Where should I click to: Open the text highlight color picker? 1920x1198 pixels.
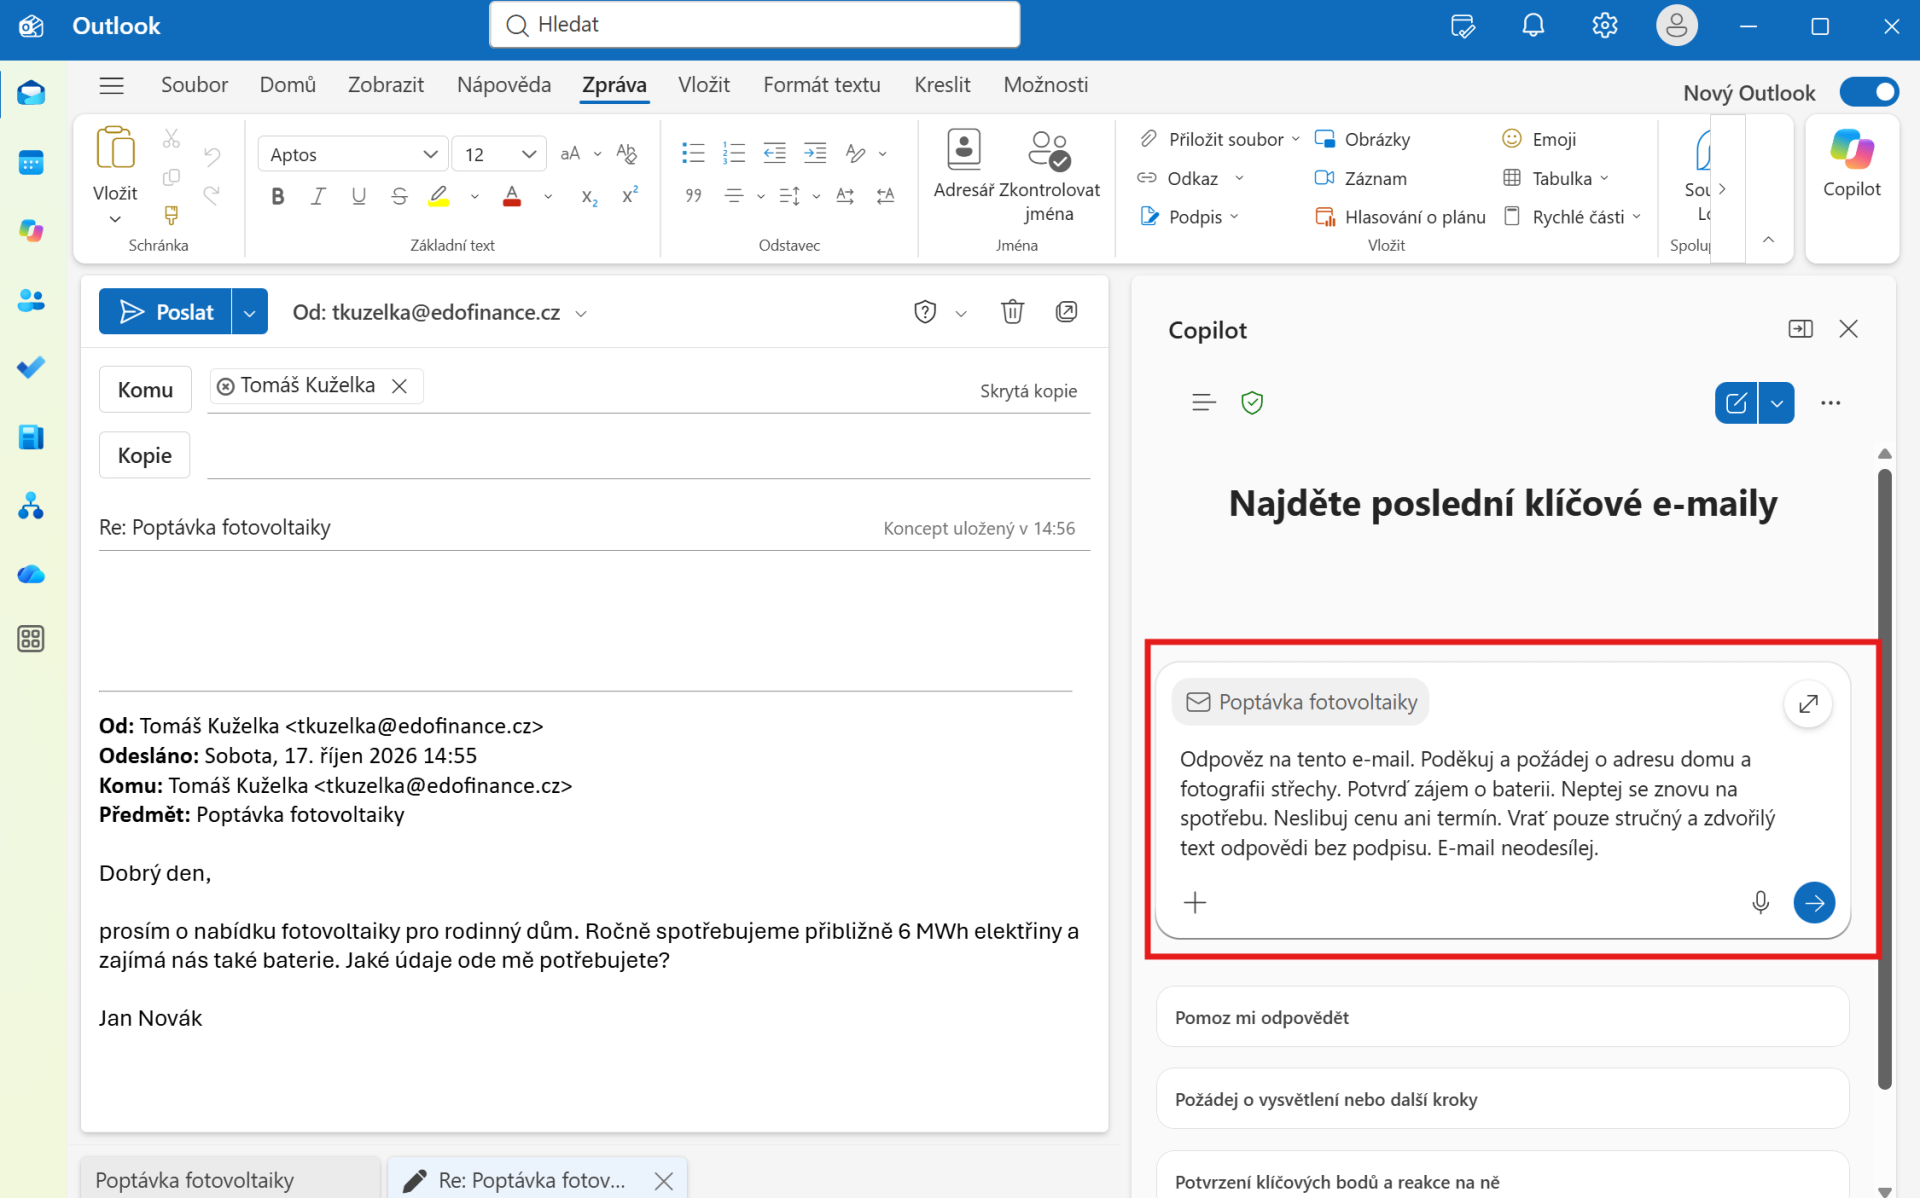click(x=474, y=196)
